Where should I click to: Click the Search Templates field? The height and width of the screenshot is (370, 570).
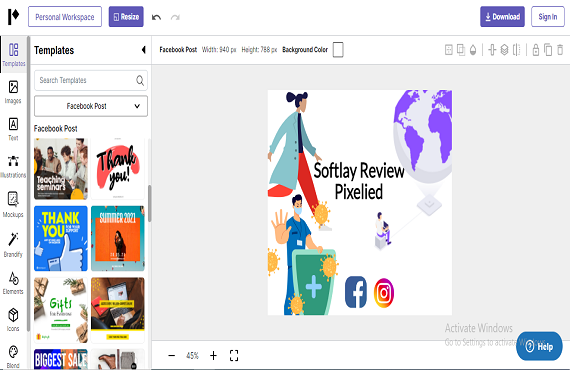click(x=91, y=80)
